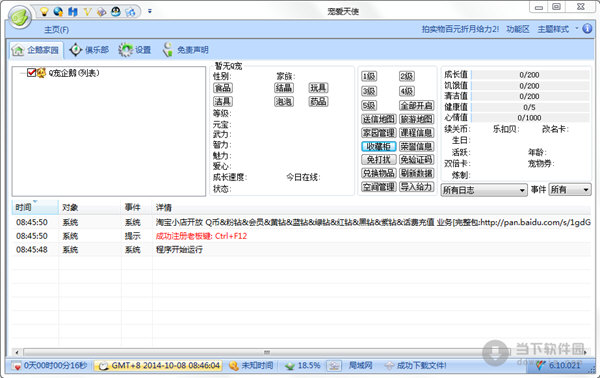Click the 刷新数据 button
600x378 pixels.
[417, 173]
